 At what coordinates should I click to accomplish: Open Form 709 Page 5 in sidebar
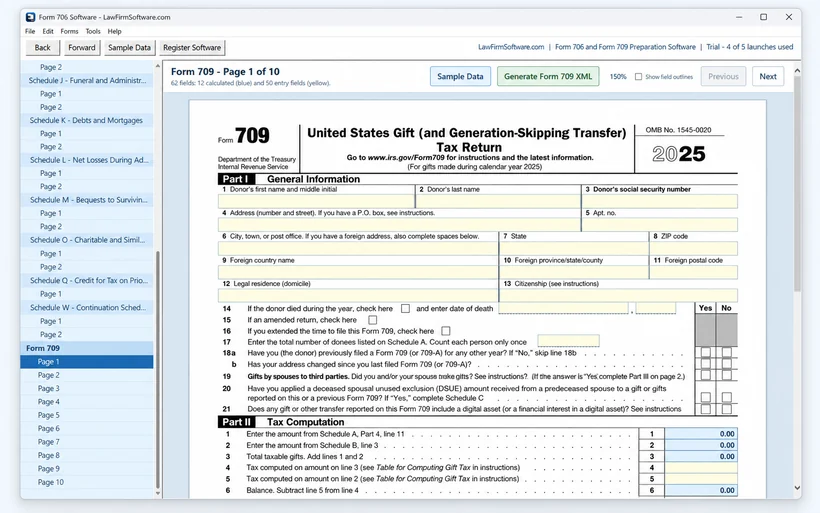(87, 415)
